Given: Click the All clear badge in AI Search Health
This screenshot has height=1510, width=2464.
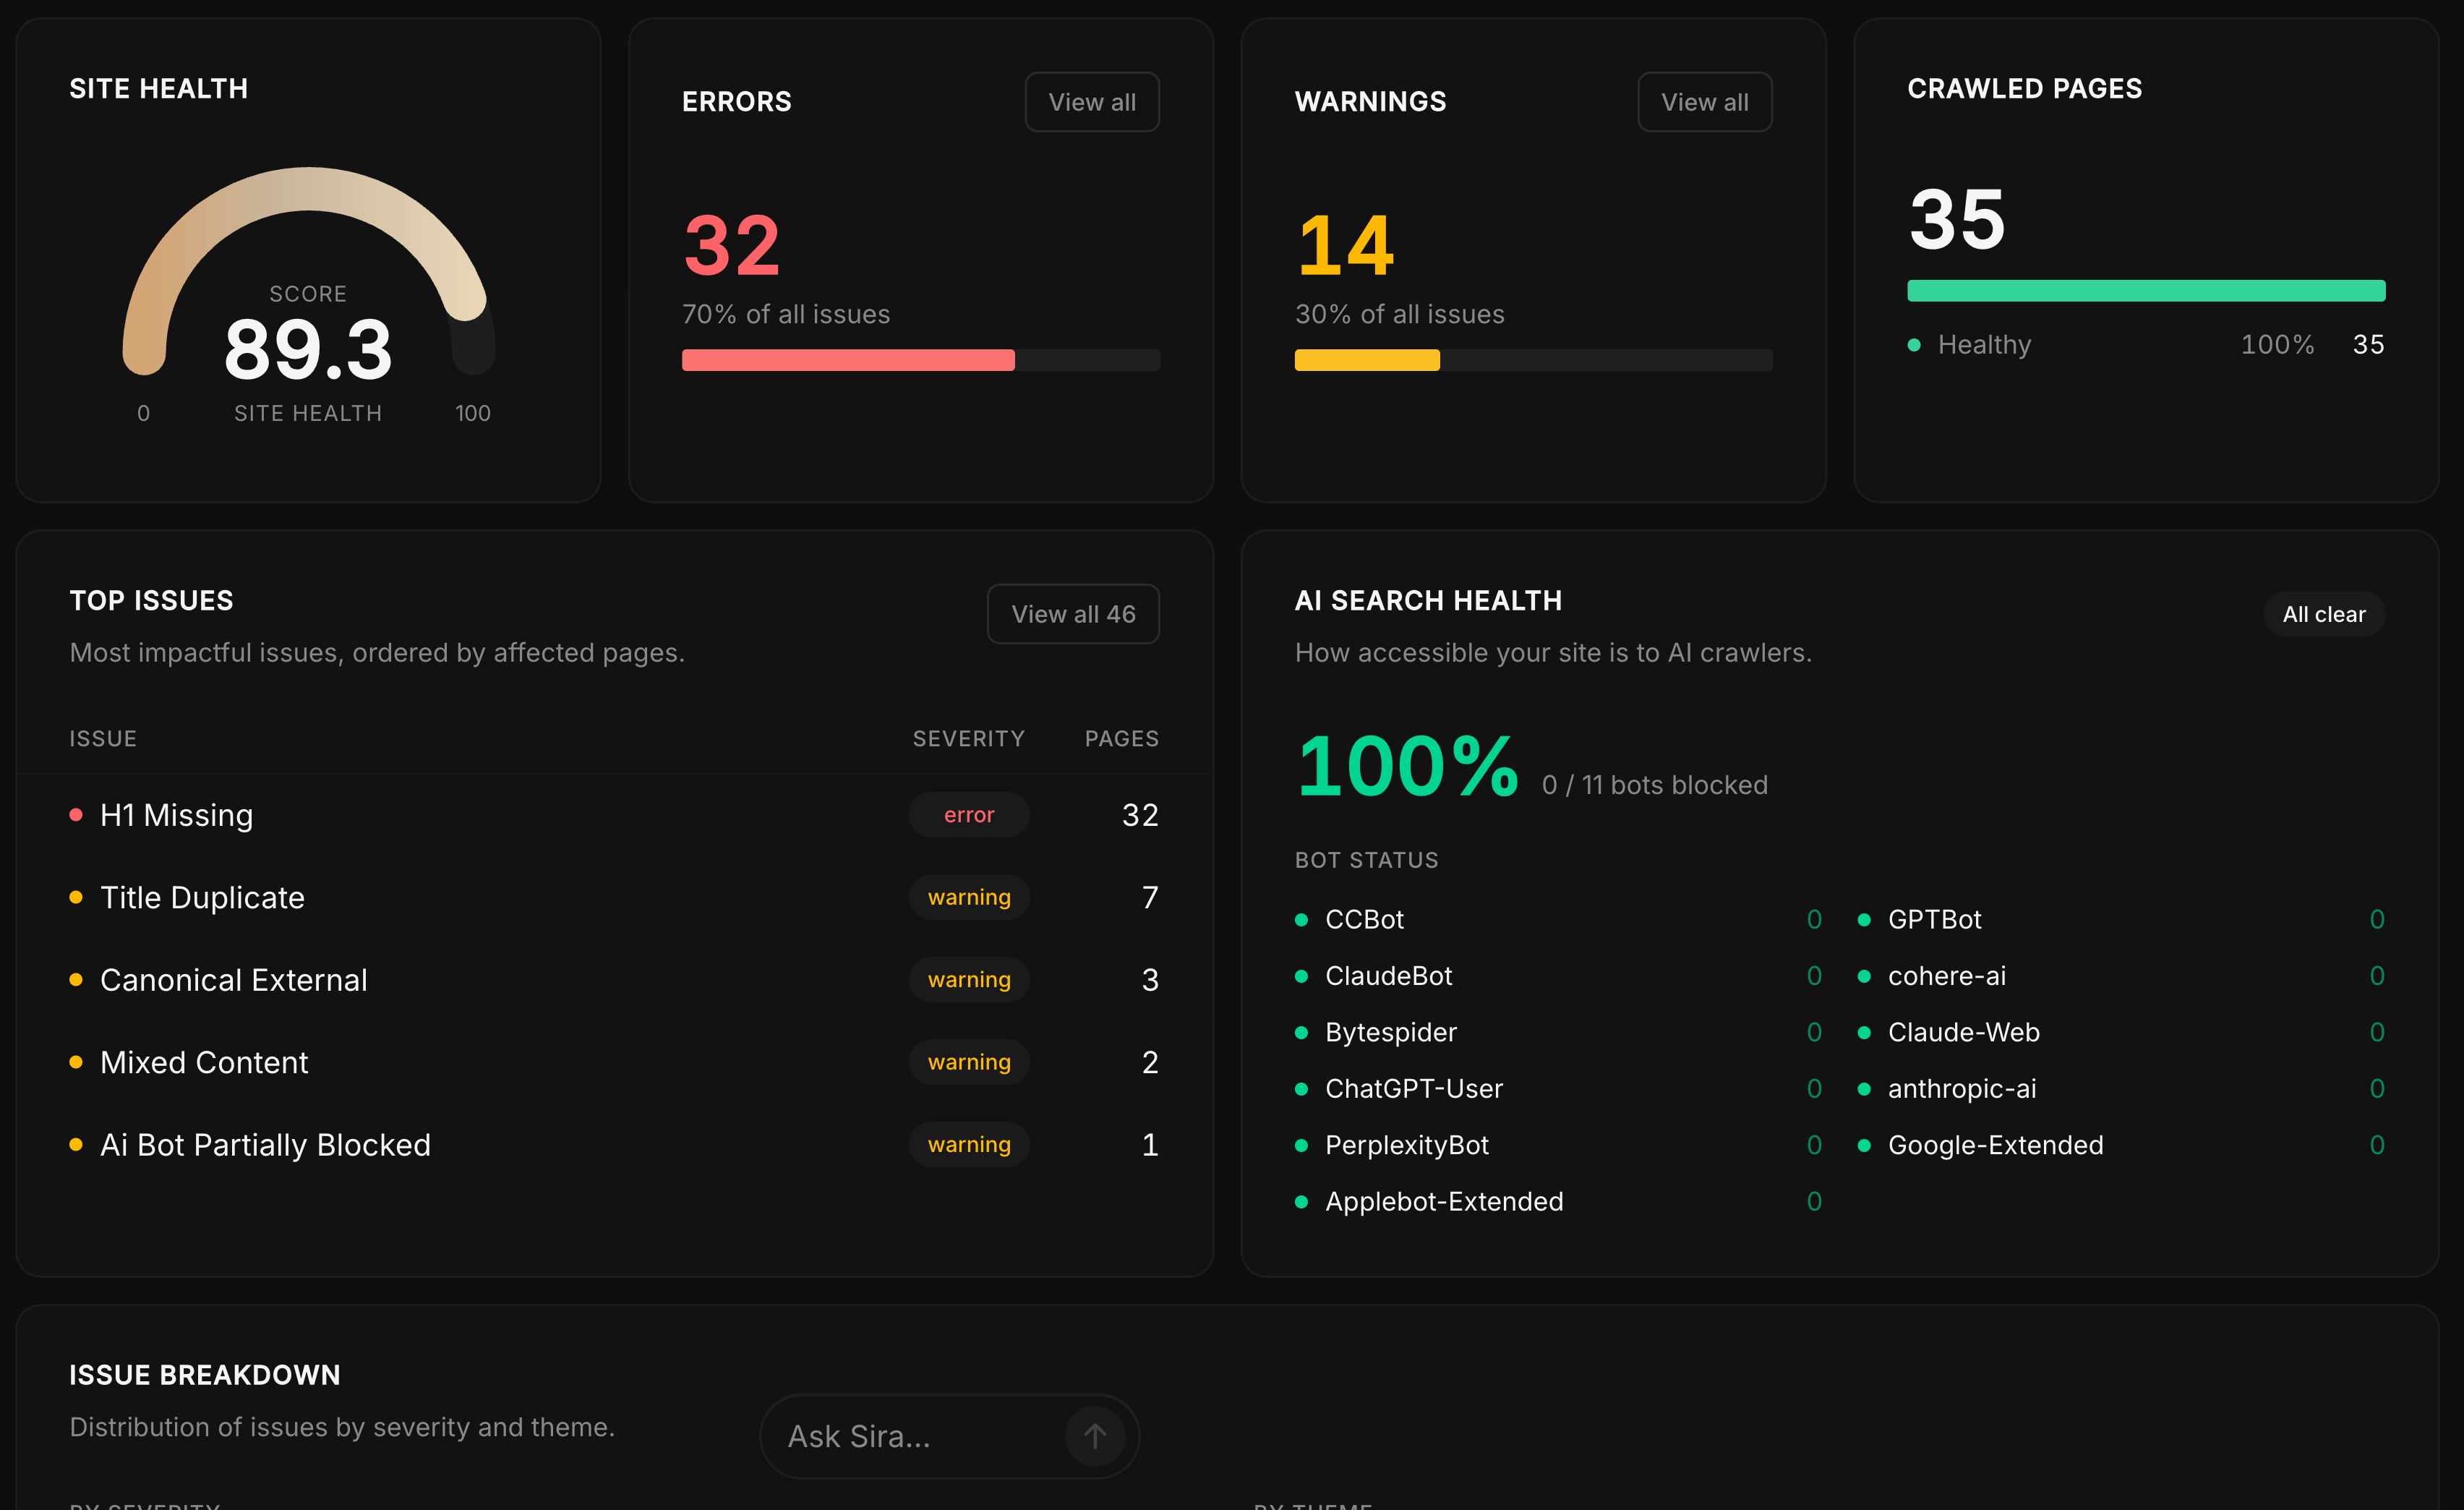Looking at the screenshot, I should pyautogui.click(x=2323, y=613).
